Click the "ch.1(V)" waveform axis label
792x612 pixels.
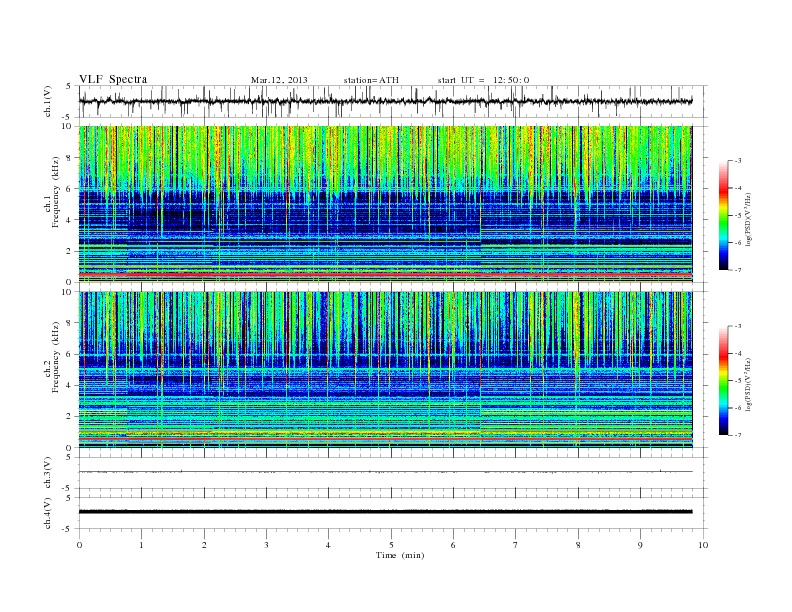point(48,101)
